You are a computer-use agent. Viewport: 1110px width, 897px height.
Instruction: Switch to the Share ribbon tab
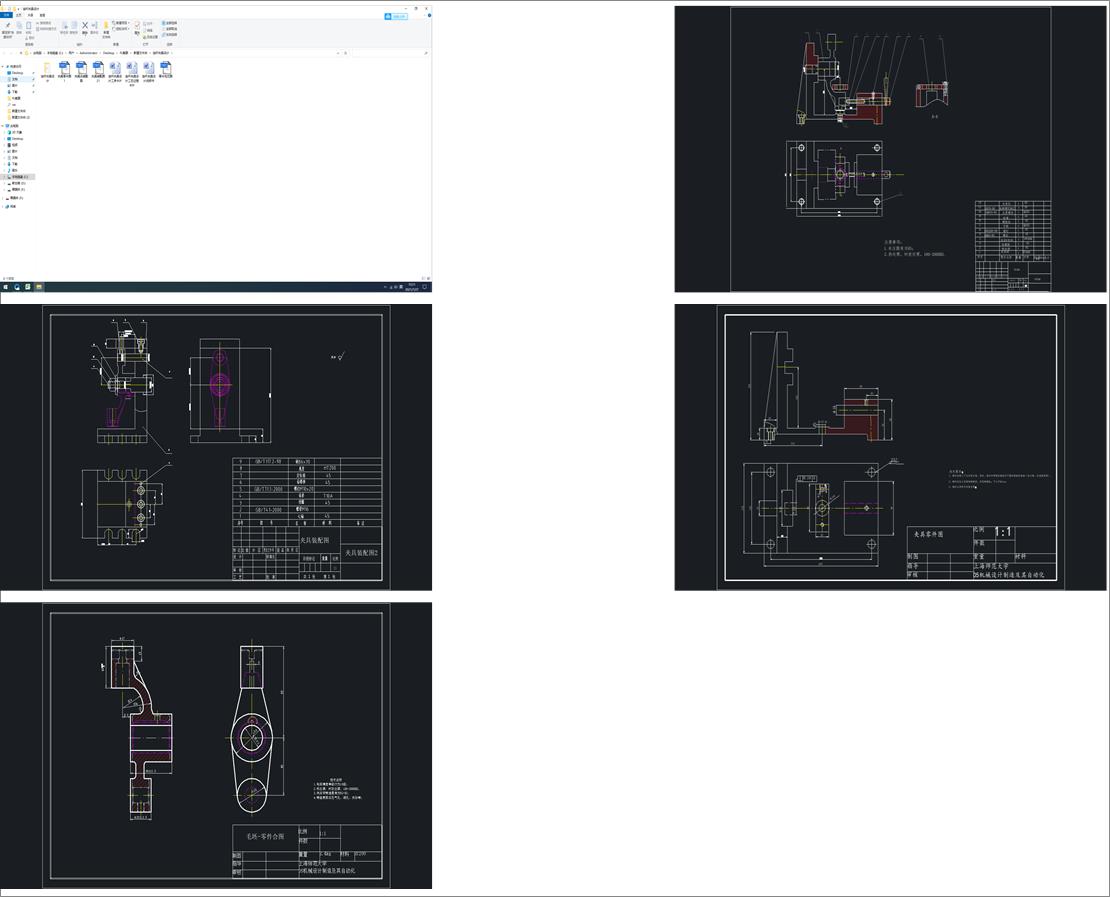click(x=30, y=15)
